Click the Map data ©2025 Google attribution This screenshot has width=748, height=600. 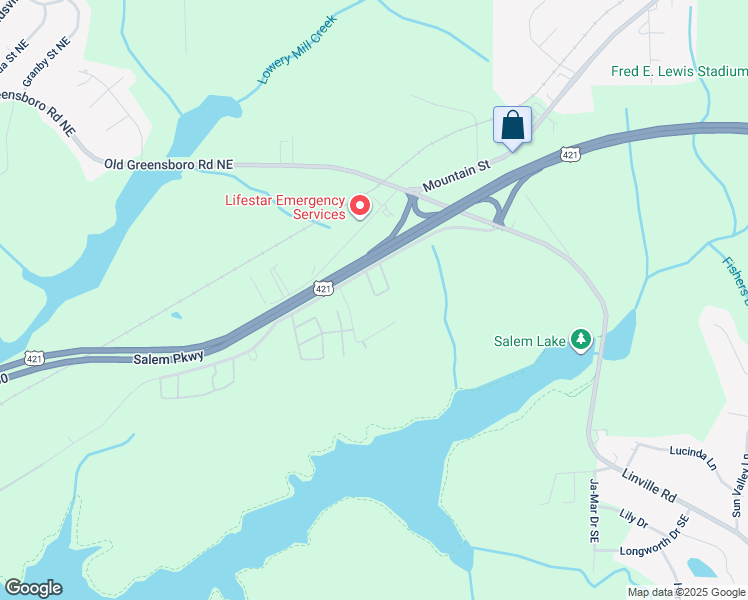[687, 592]
